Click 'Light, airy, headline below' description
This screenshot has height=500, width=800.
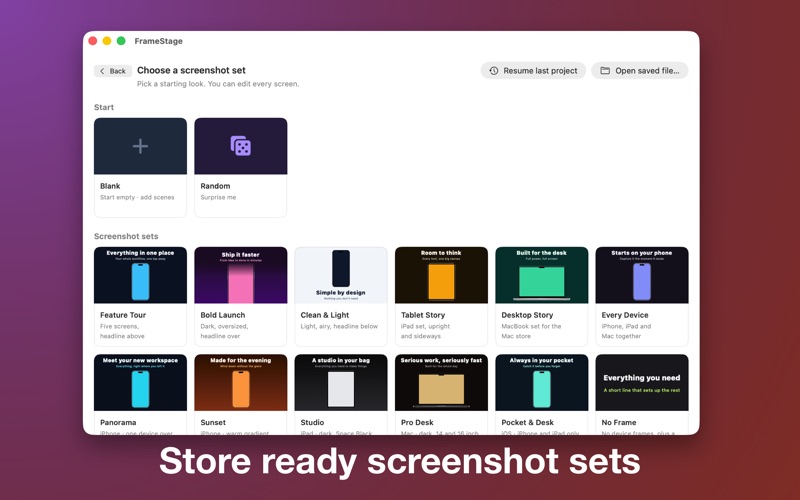(x=339, y=326)
